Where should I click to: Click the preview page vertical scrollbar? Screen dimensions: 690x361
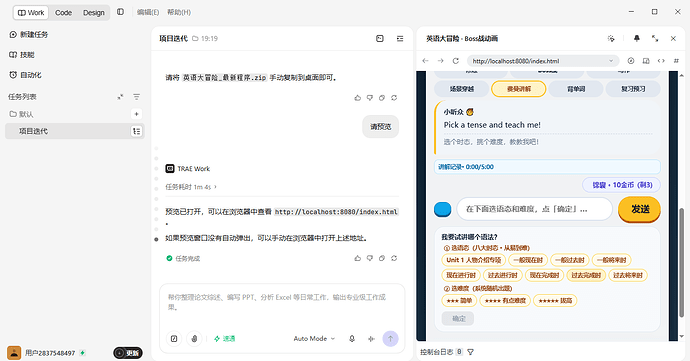tap(682, 262)
